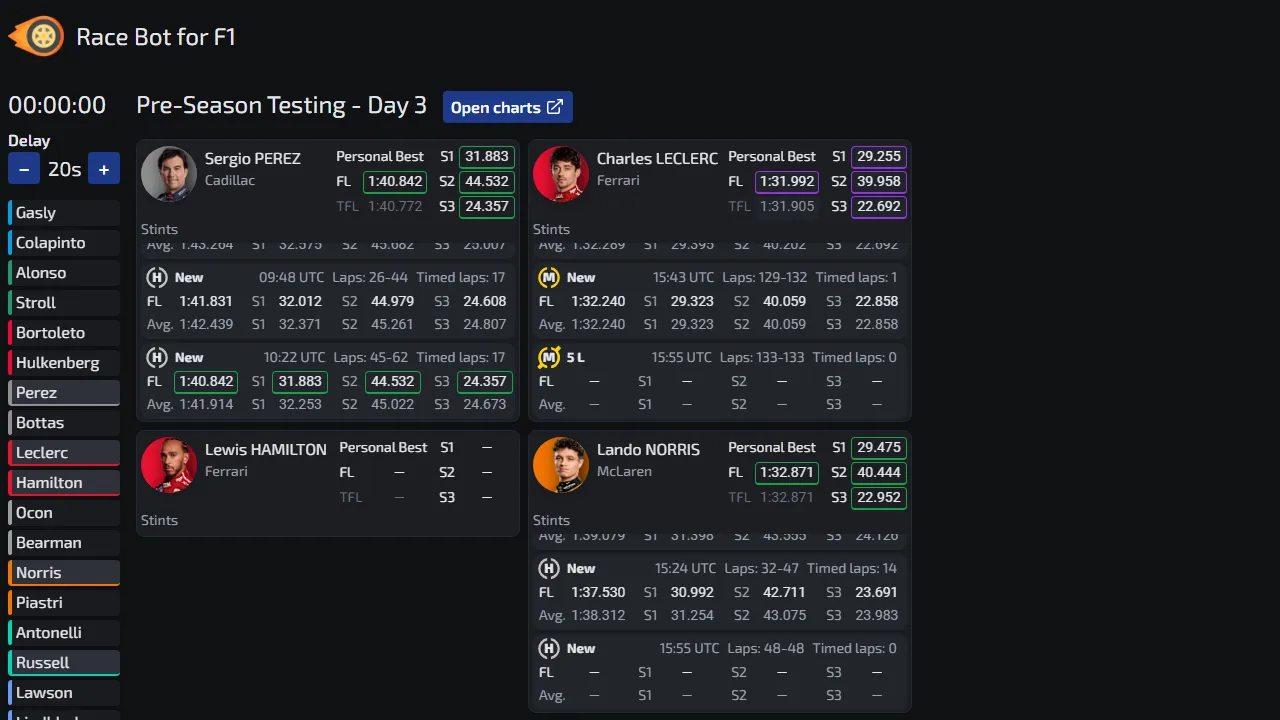Click the medium tire icon in Leclerc's 15:43 stint

[x=549, y=277]
